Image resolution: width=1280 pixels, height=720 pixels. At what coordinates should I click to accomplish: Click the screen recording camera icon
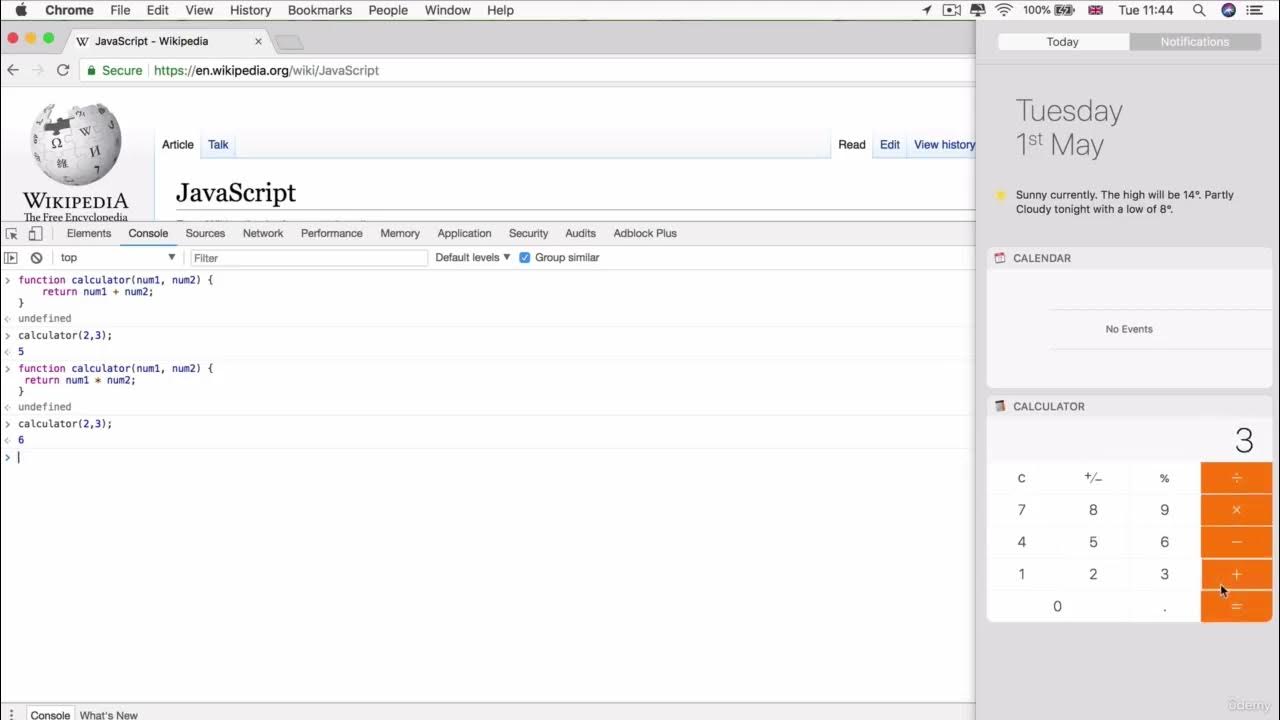[952, 10]
